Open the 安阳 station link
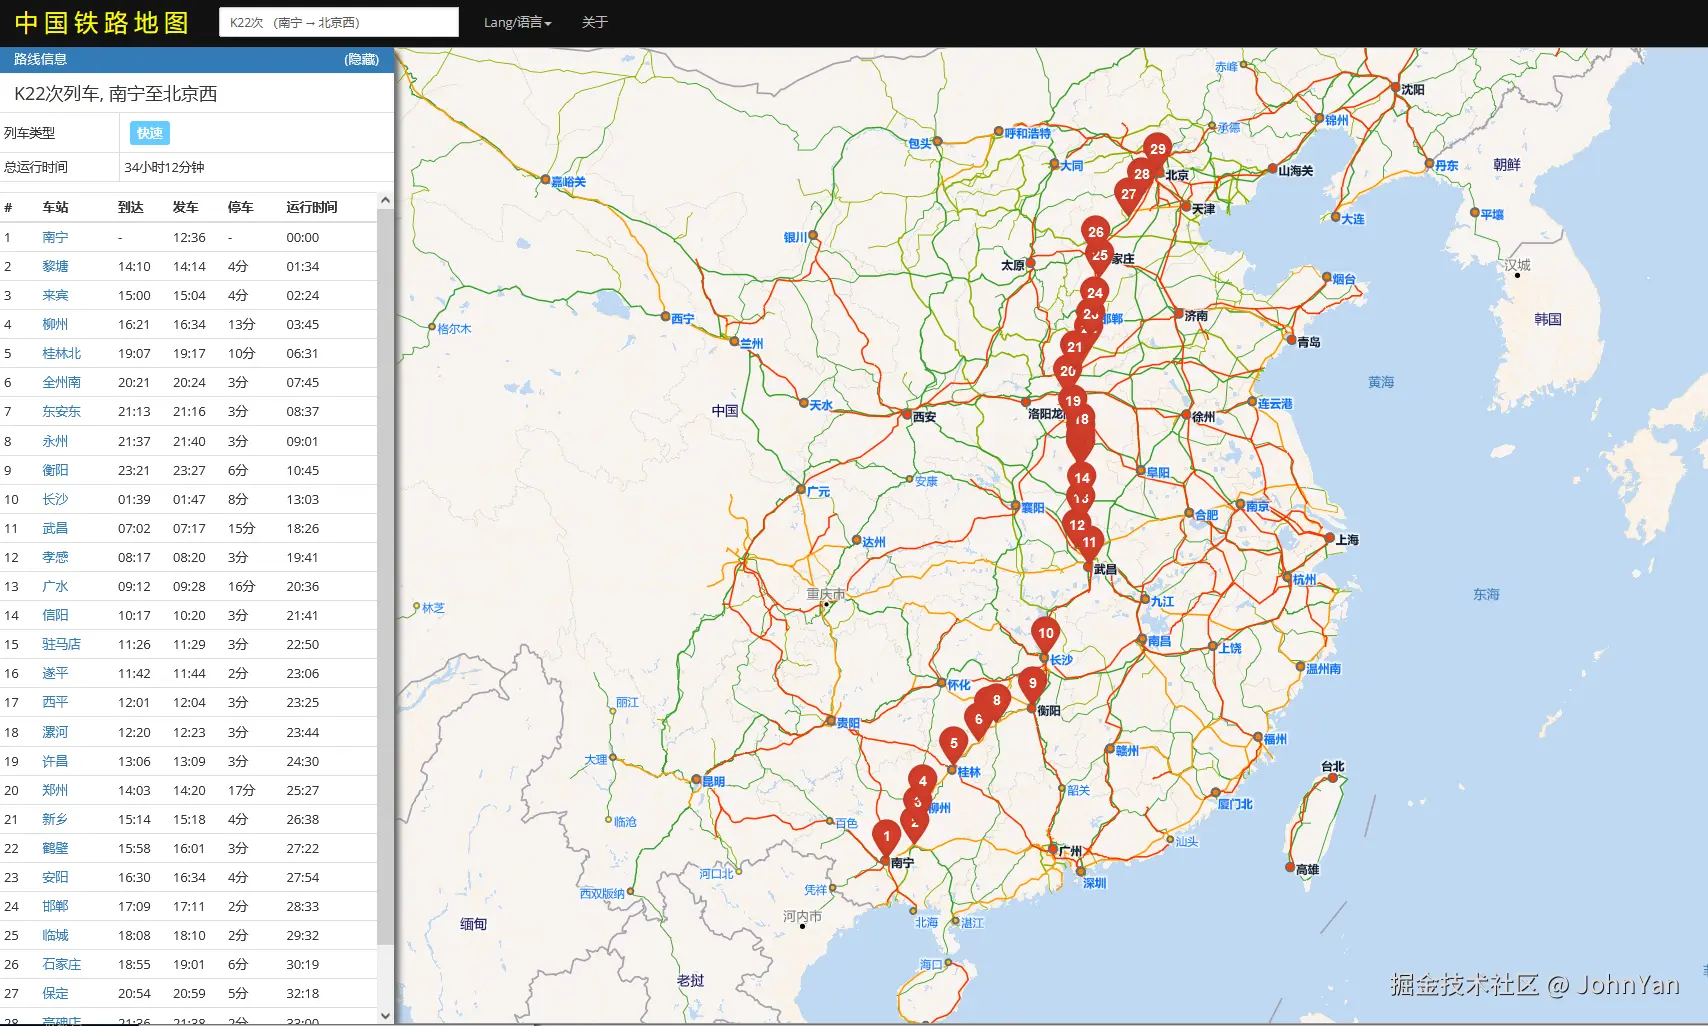Viewport: 1708px width, 1026px height. coord(55,878)
